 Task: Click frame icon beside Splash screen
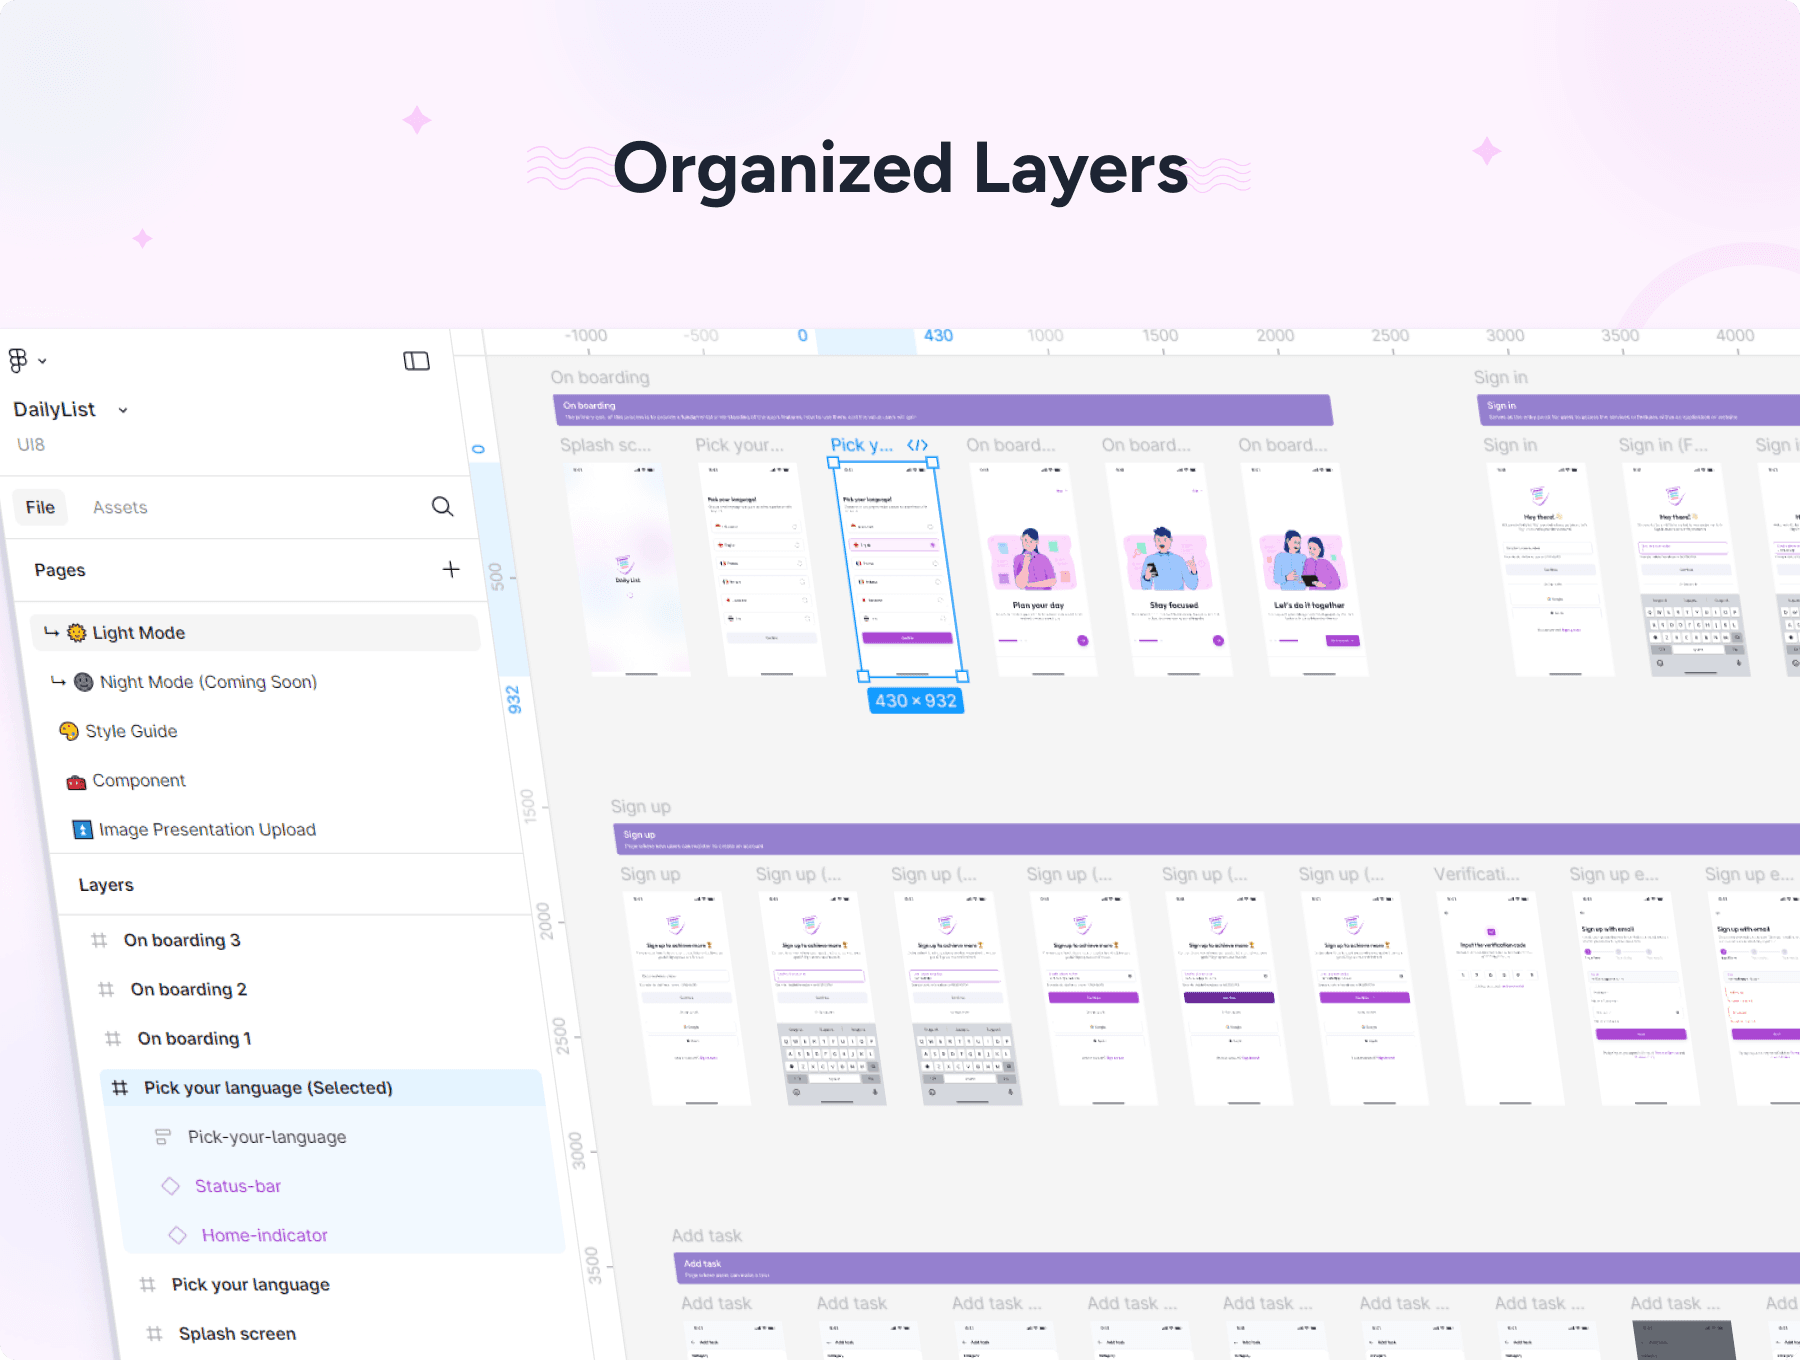point(154,1333)
